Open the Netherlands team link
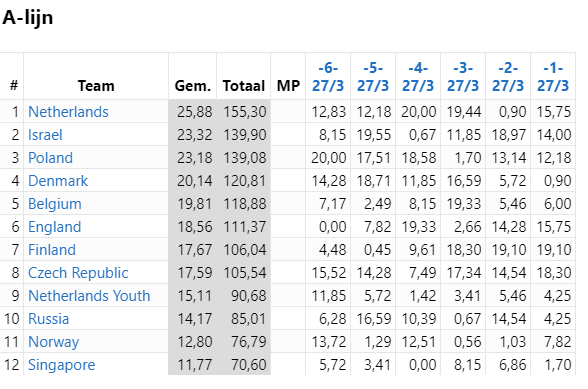Image resolution: width=588 pixels, height=389 pixels. tap(68, 112)
